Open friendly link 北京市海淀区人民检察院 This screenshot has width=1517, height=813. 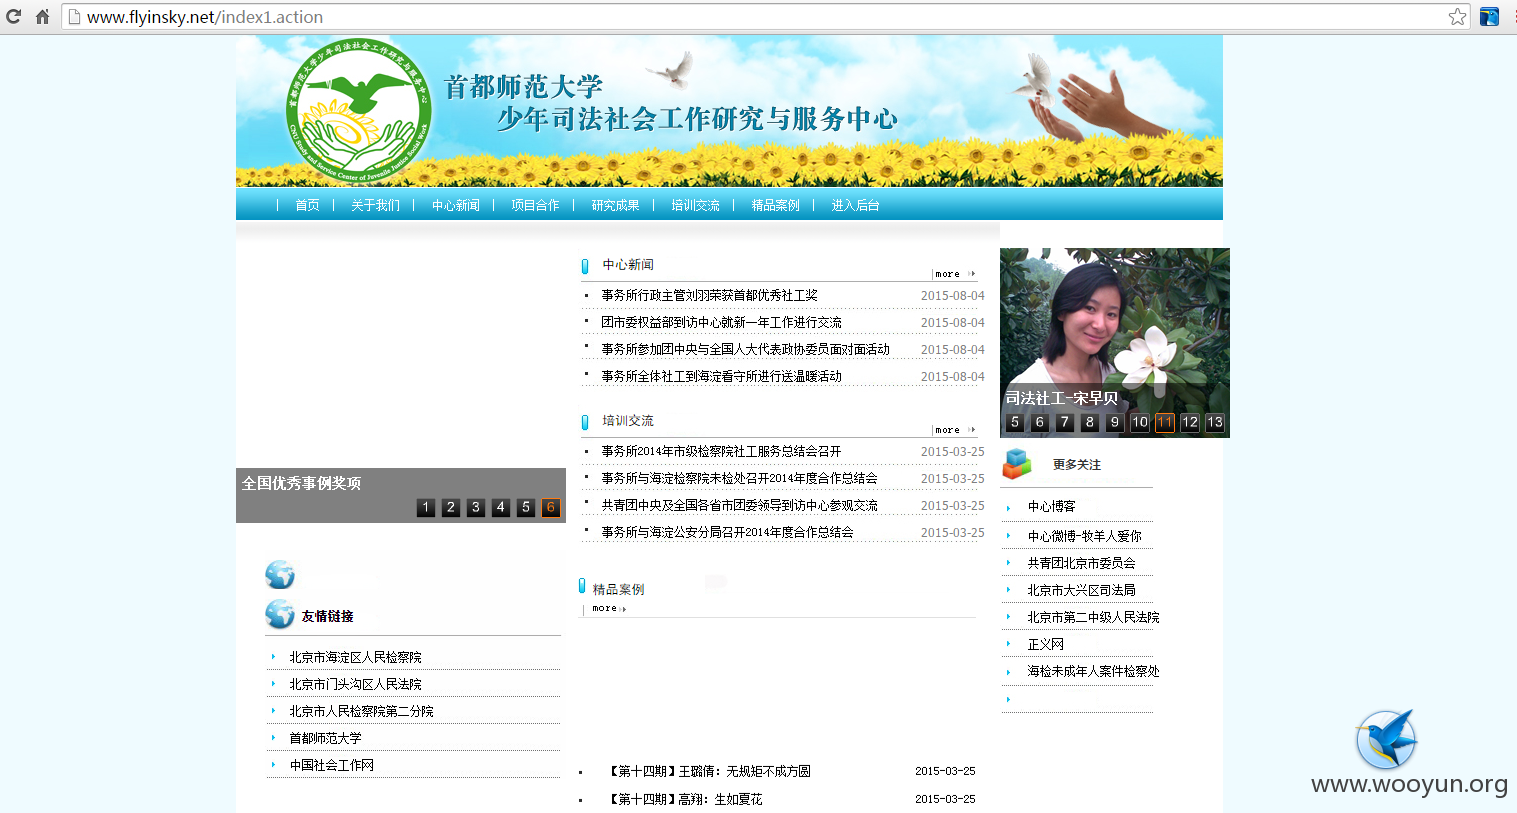point(355,657)
